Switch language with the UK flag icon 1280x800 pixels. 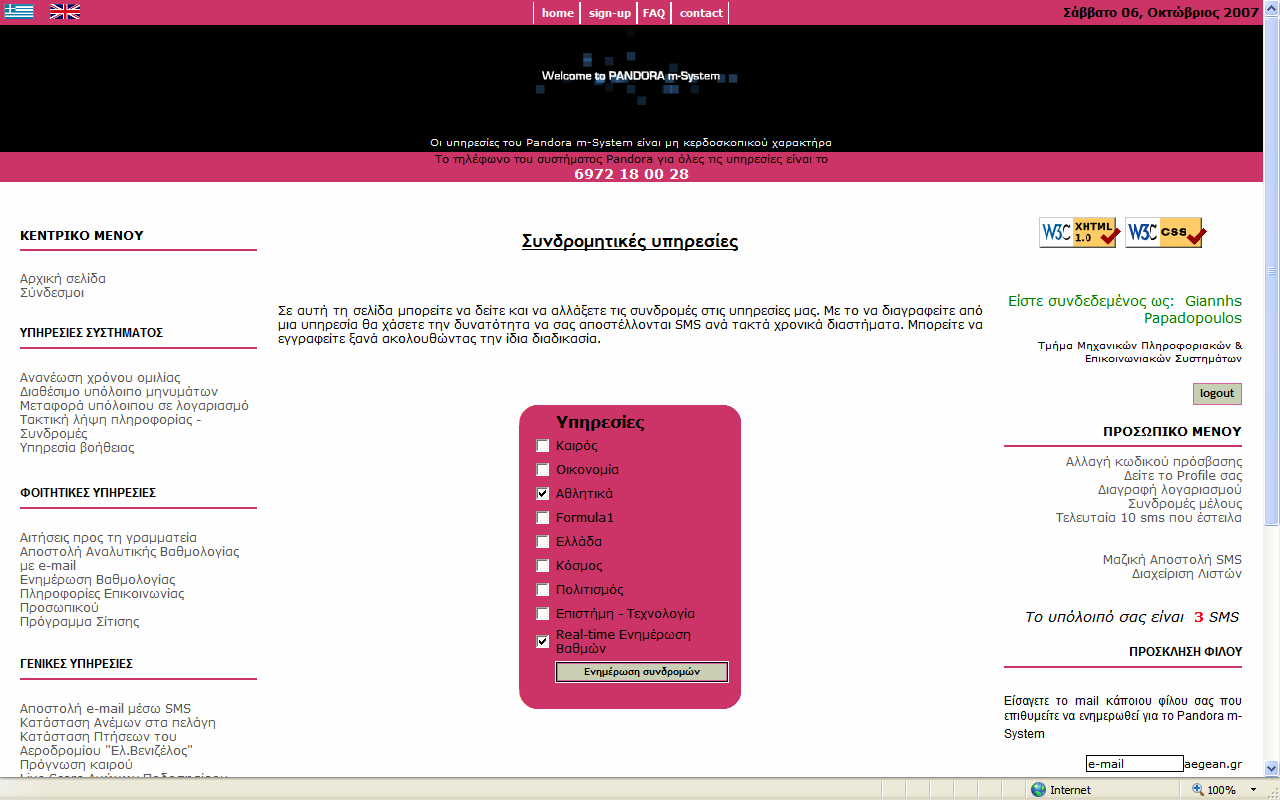[x=65, y=12]
